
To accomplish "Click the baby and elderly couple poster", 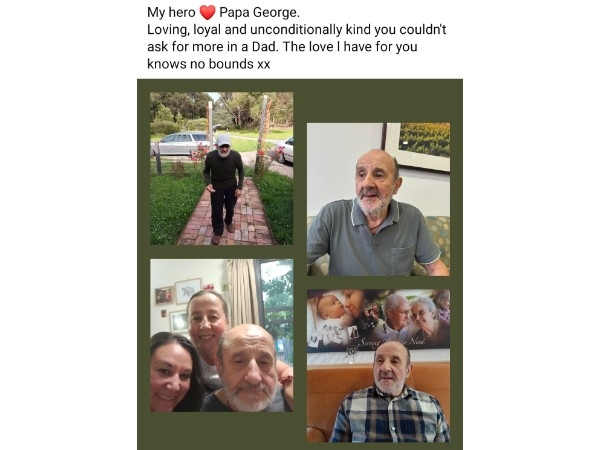I will pyautogui.click(x=378, y=320).
